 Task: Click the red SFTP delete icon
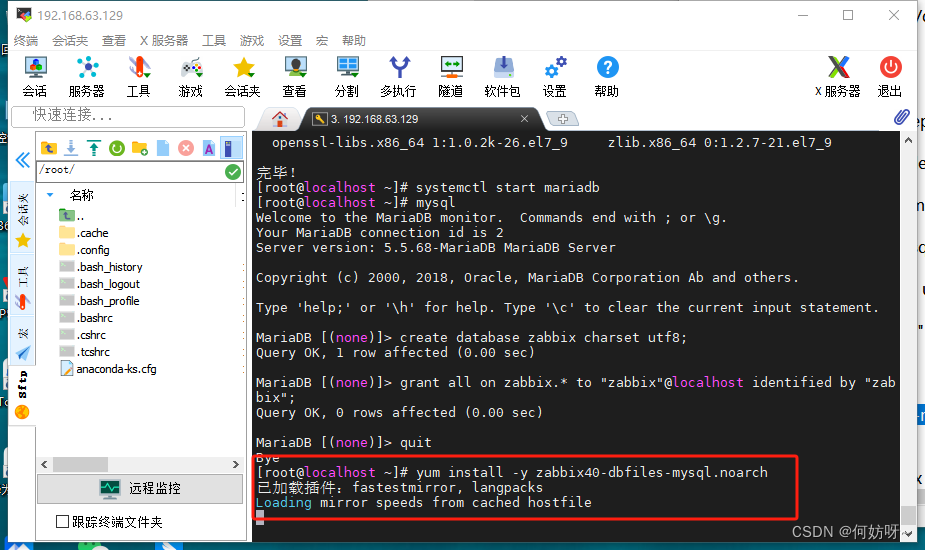click(186, 148)
